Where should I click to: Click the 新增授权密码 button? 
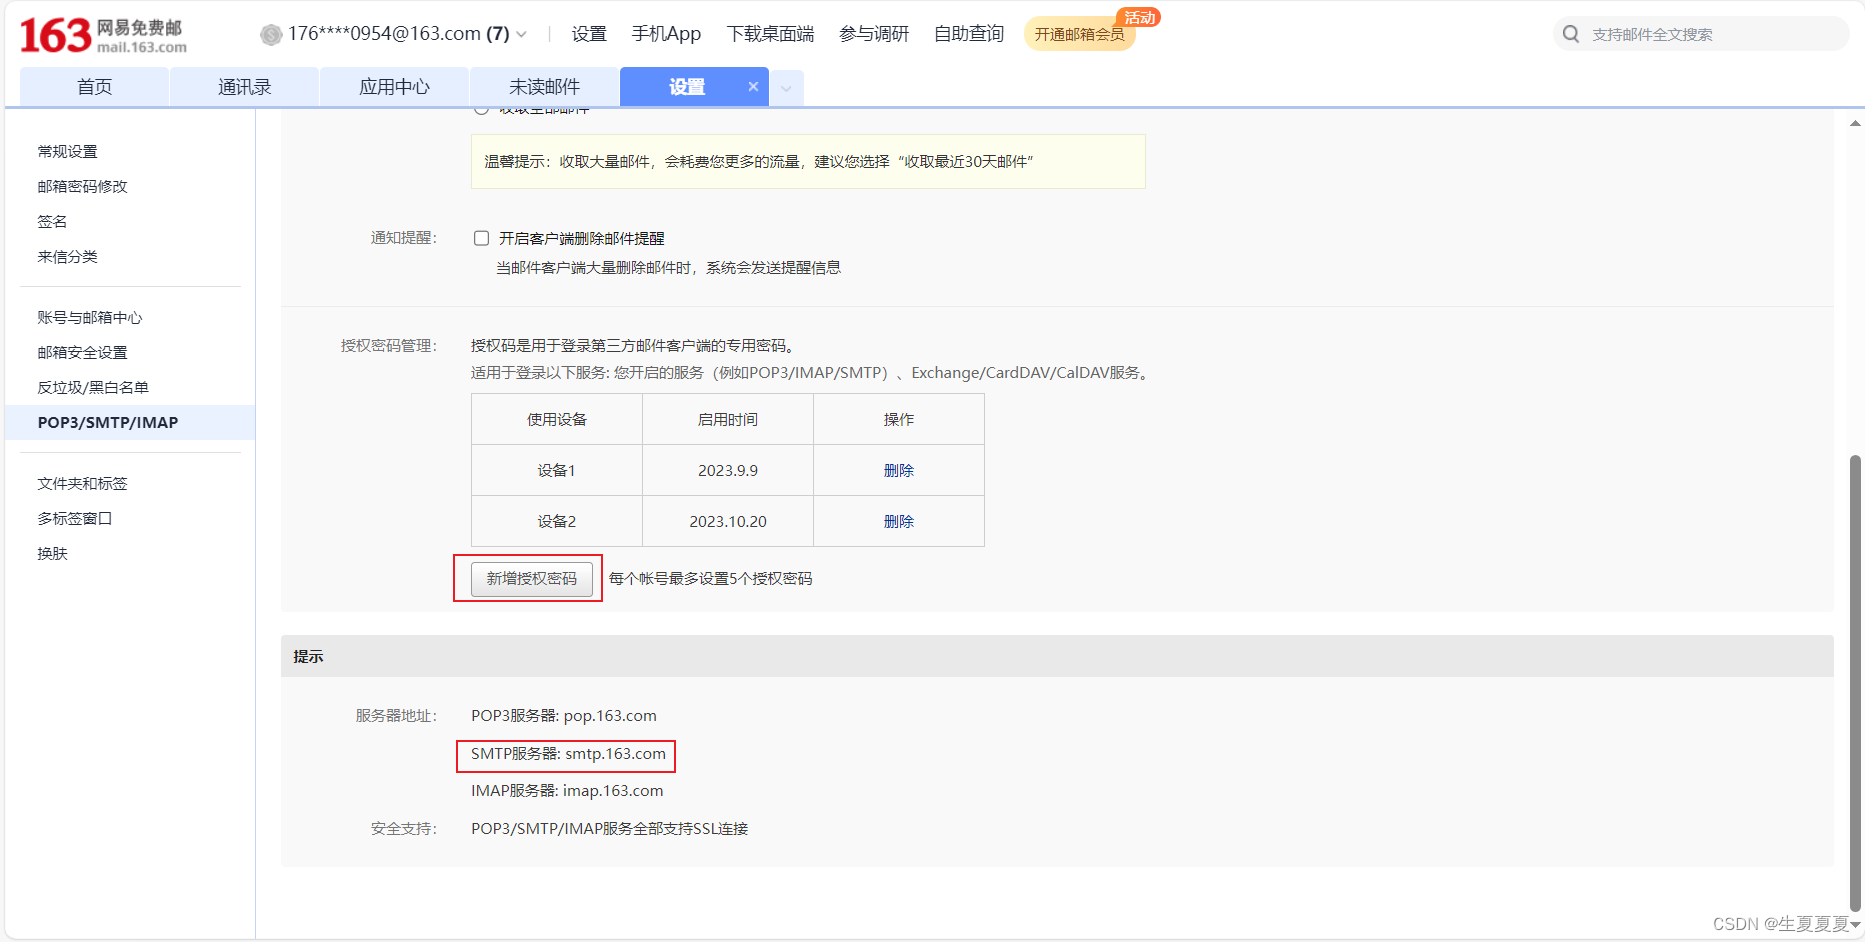pos(532,578)
